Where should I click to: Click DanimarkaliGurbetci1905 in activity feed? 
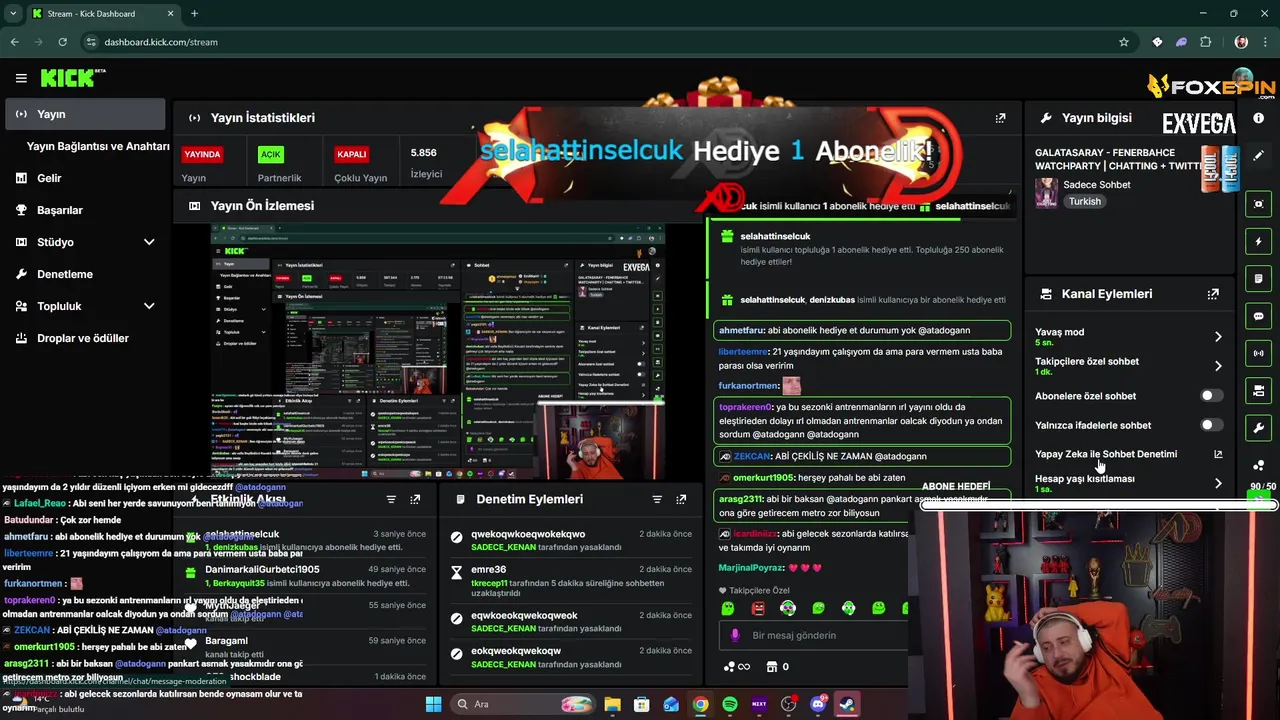pyautogui.click(x=263, y=570)
